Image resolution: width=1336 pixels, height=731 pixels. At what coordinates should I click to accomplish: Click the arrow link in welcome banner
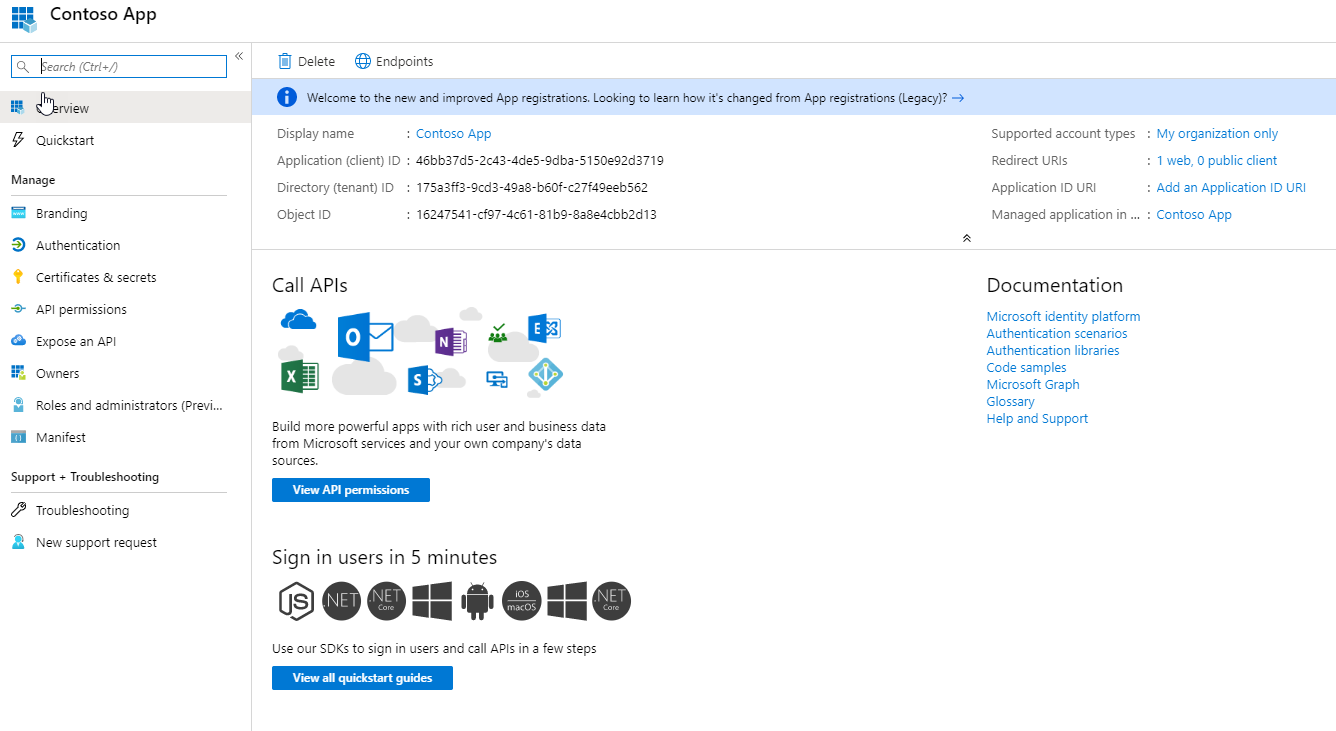click(958, 98)
